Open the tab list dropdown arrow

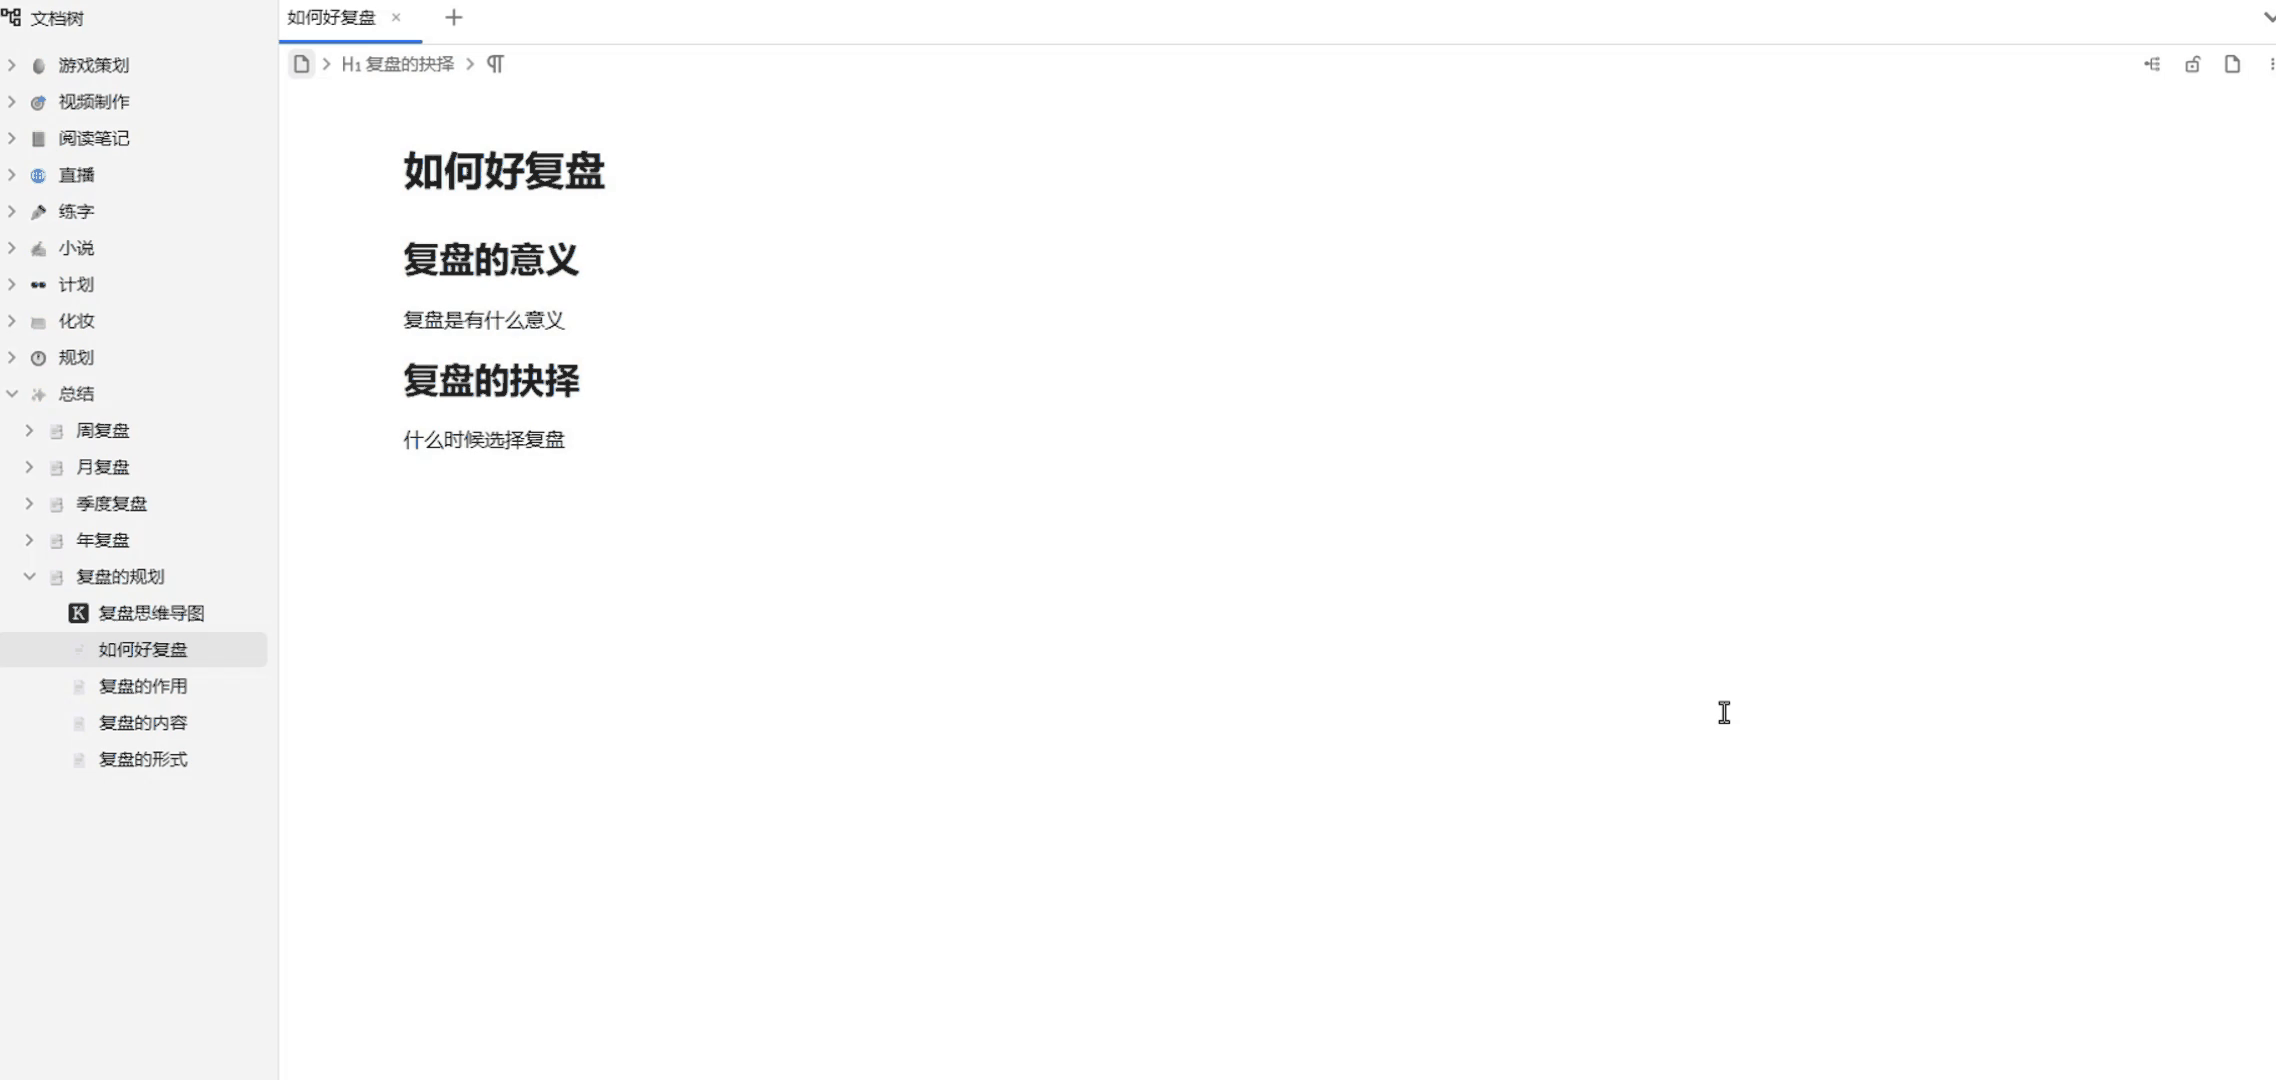coord(2268,18)
